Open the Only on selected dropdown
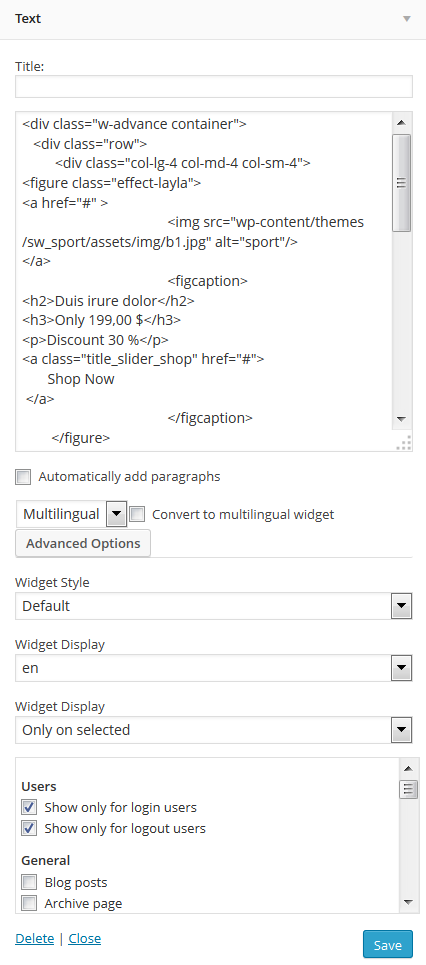Image resolution: width=426 pixels, height=965 pixels. point(214,731)
